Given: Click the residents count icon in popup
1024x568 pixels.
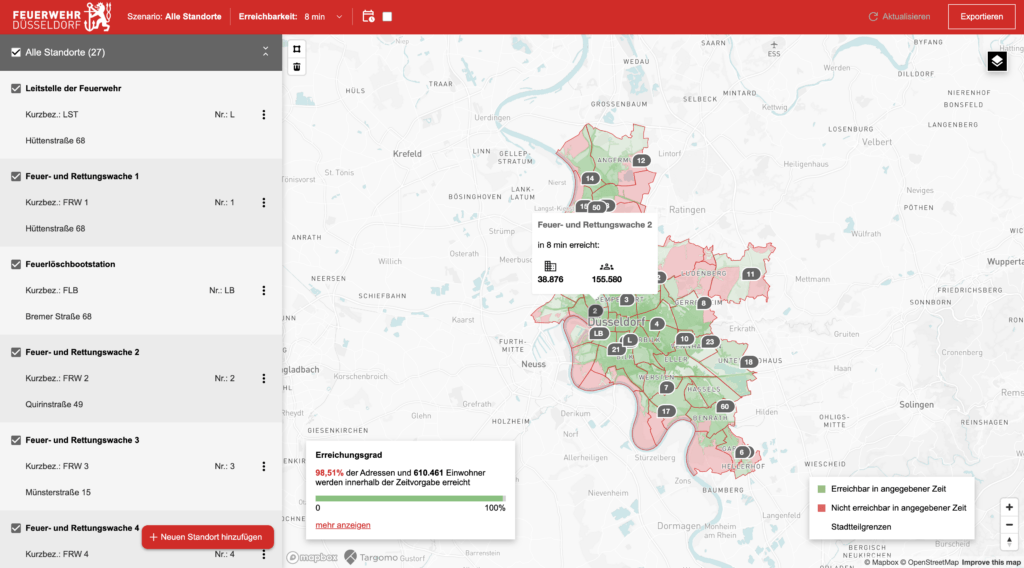Looking at the screenshot, I should [x=606, y=266].
